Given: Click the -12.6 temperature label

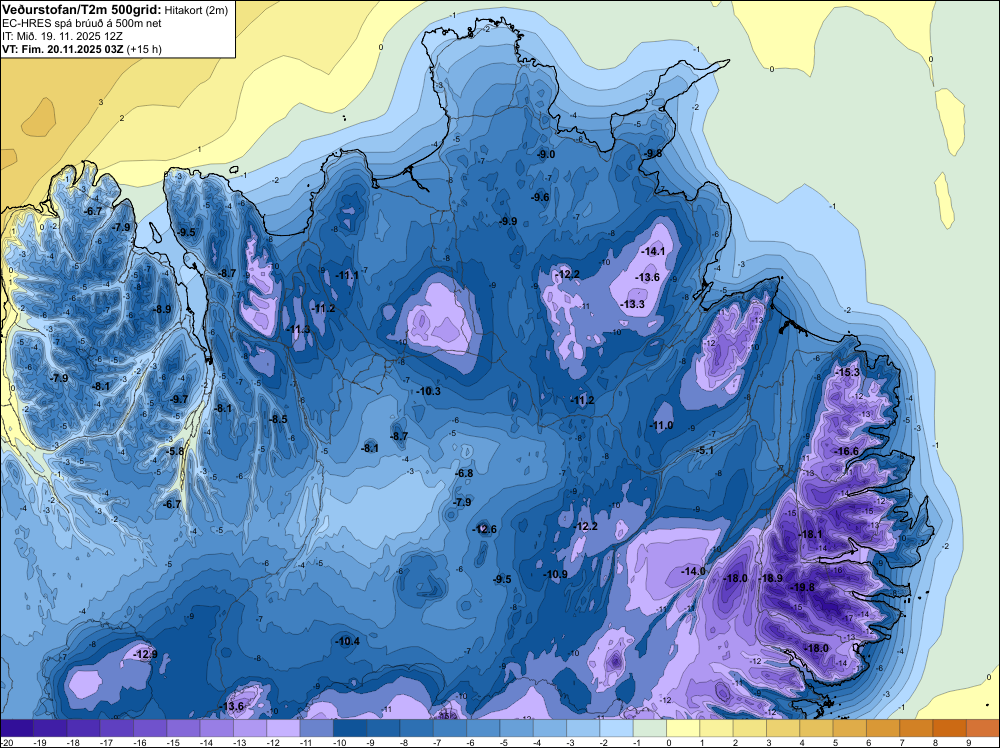Looking at the screenshot, I should 485,529.
